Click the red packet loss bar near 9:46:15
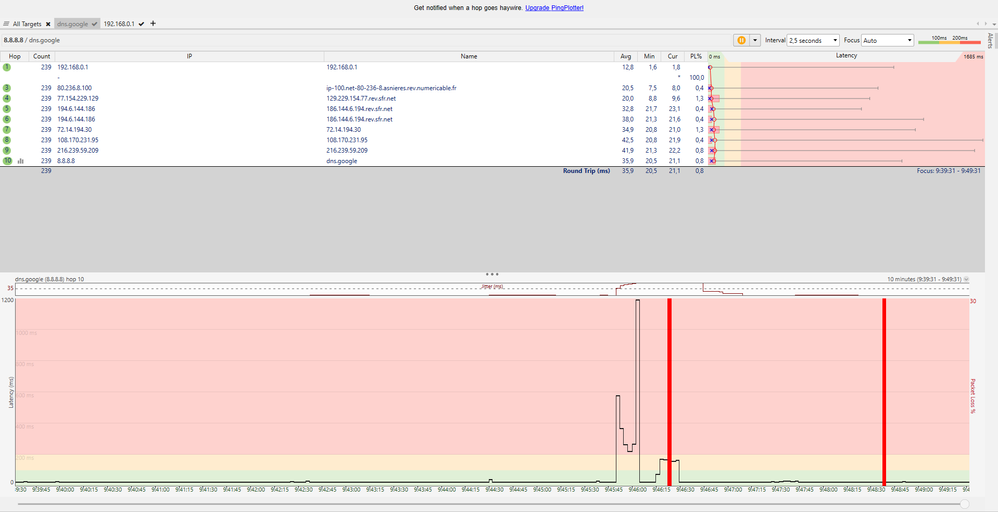This screenshot has width=998, height=512. (x=669, y=392)
